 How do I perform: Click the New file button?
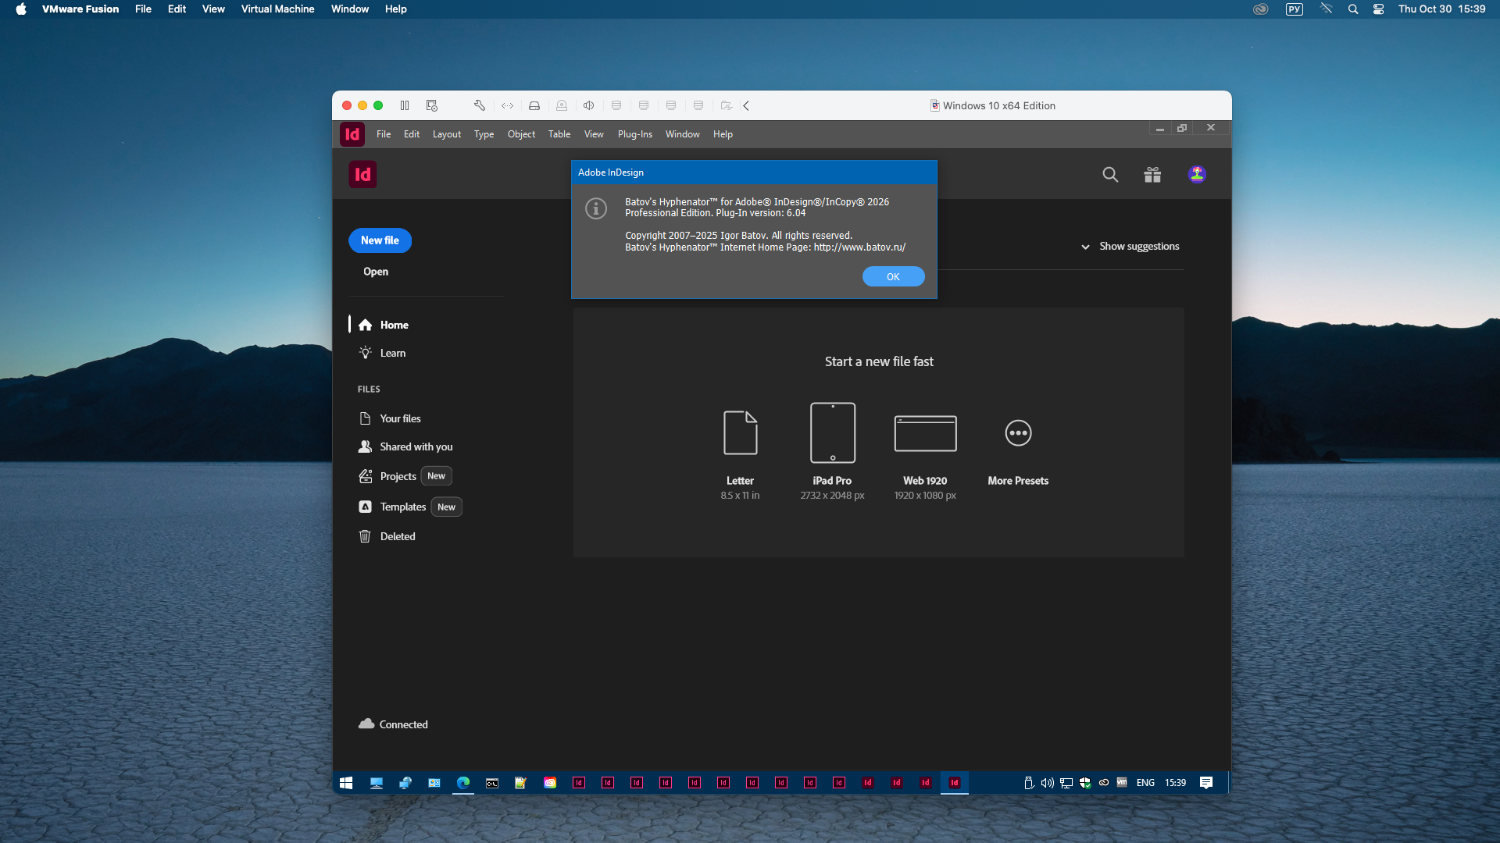pyautogui.click(x=380, y=241)
